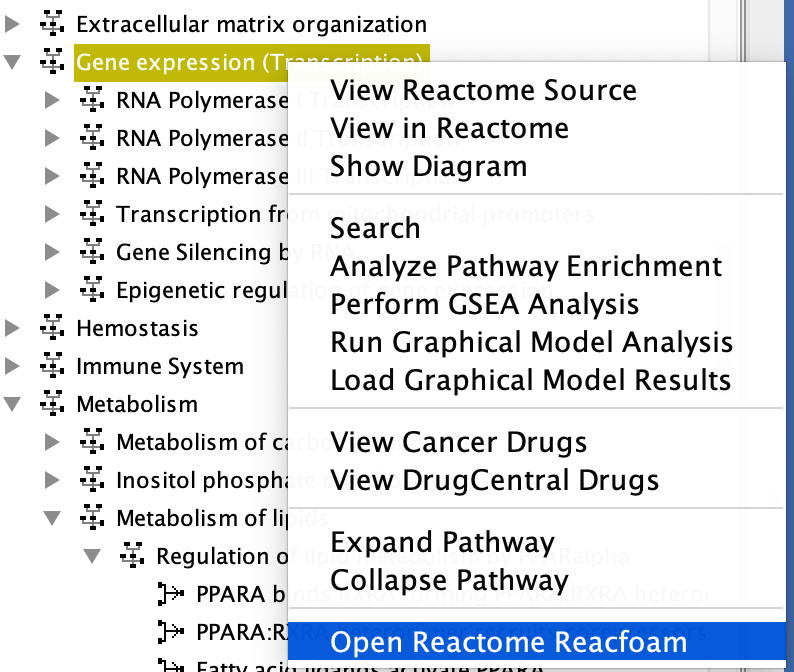The width and height of the screenshot is (794, 672).
Task: Select Metabolism of lipids row
Action: click(202, 518)
